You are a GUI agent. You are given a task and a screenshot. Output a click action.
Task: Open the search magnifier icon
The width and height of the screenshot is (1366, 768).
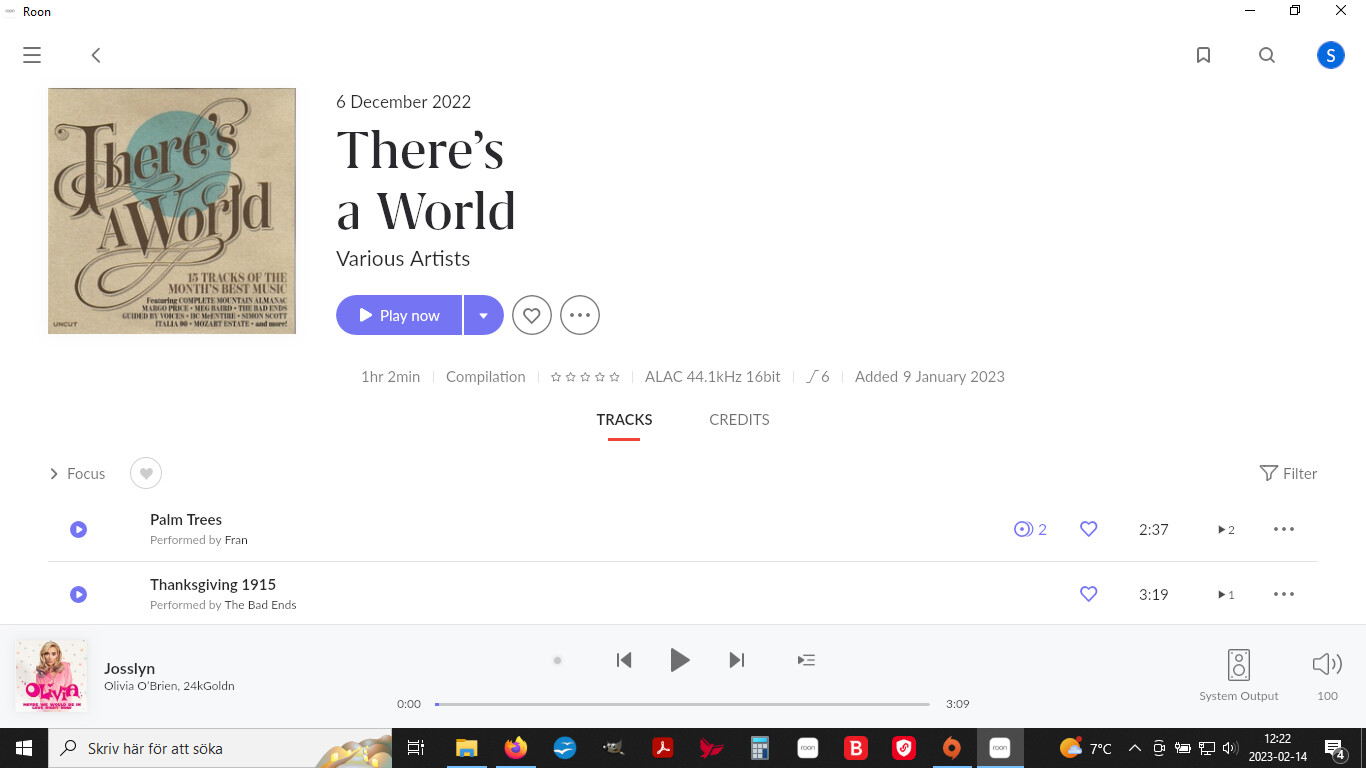coord(1267,55)
